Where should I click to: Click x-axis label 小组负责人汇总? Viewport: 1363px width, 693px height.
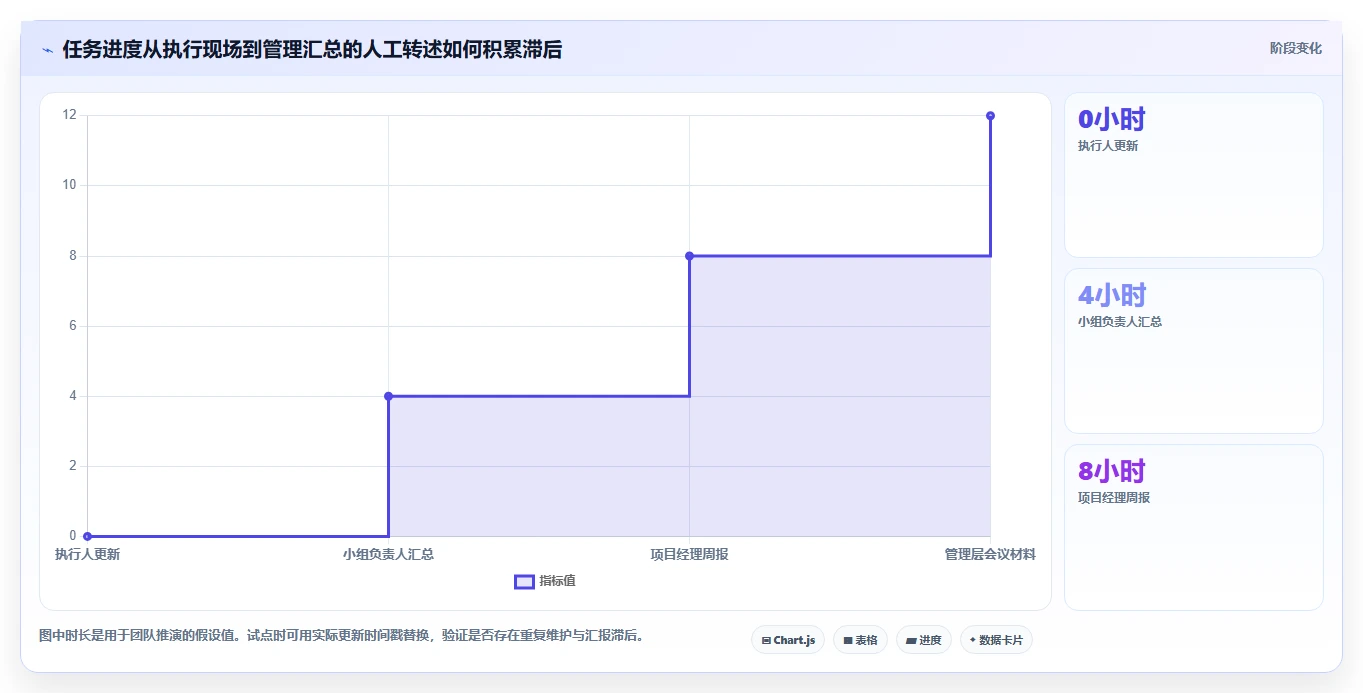[389, 554]
